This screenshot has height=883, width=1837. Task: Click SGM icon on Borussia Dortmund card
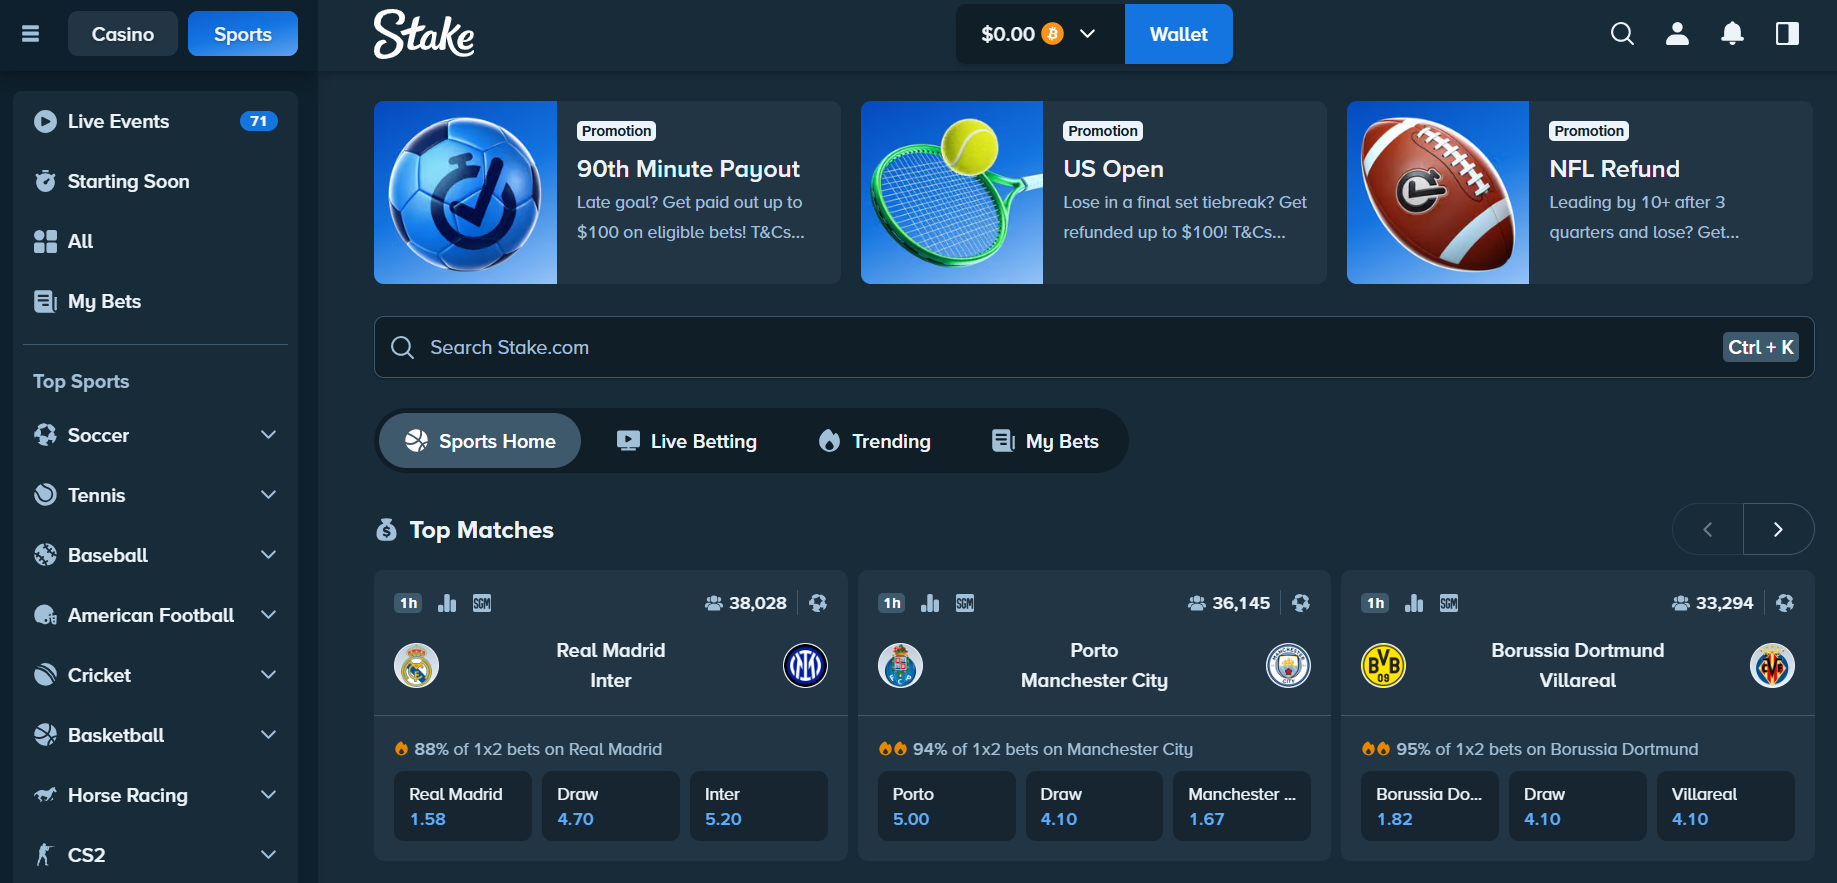(x=1449, y=603)
